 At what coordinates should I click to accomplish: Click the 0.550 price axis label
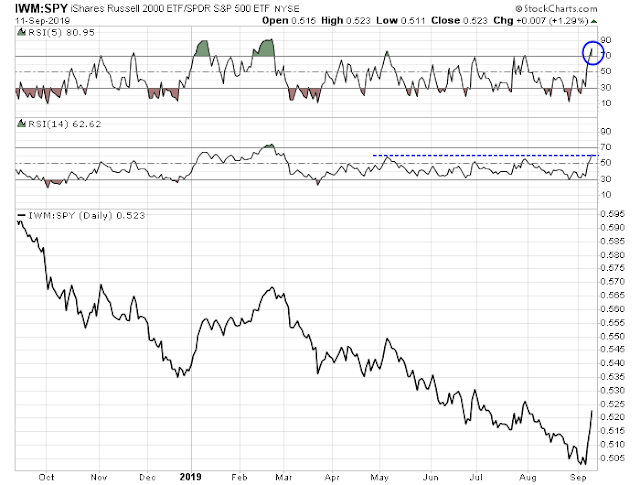coord(612,336)
